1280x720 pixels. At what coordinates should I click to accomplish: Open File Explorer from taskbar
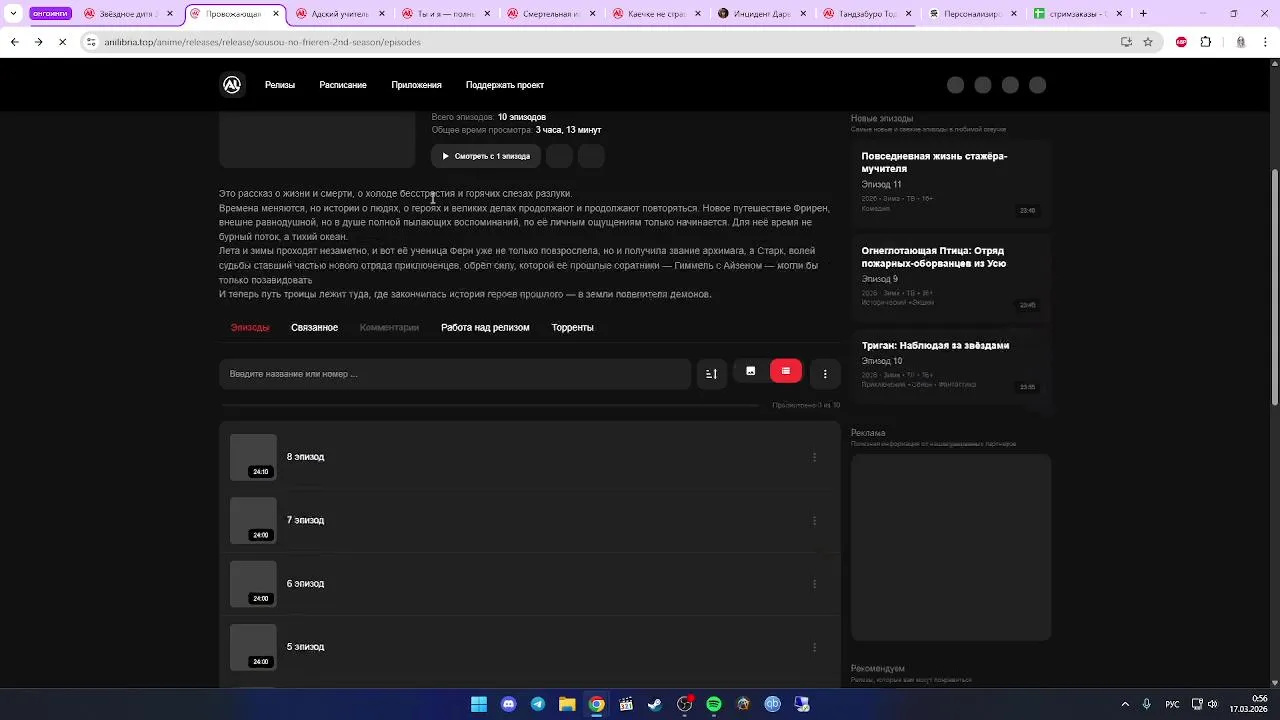567,704
